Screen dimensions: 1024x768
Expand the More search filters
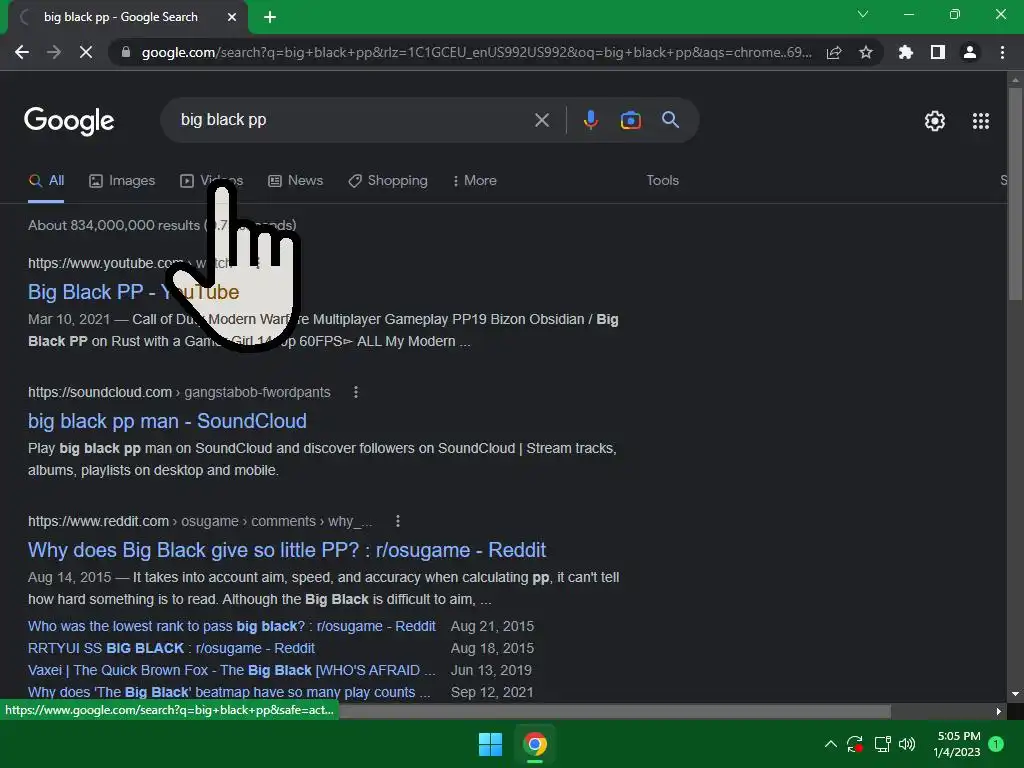click(475, 181)
